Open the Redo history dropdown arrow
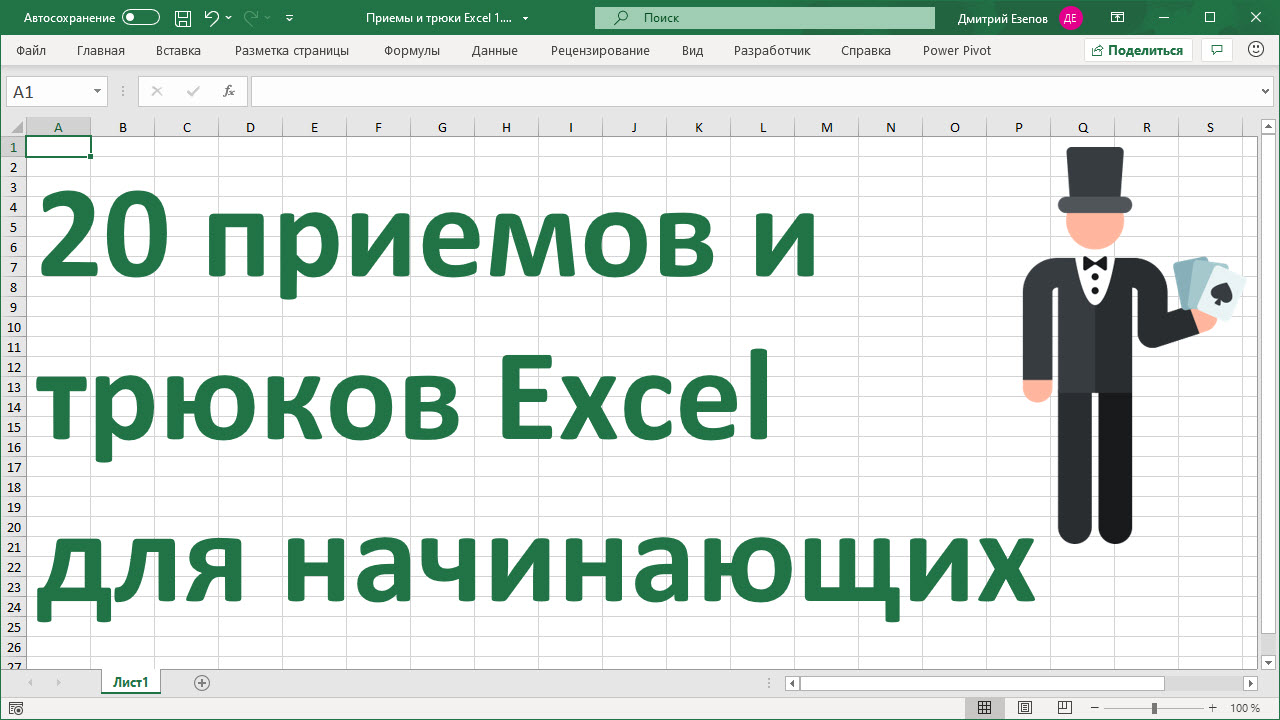 268,18
